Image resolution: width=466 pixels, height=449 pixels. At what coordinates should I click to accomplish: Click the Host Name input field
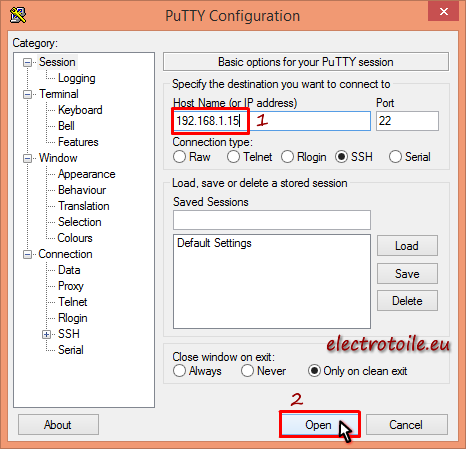272,121
